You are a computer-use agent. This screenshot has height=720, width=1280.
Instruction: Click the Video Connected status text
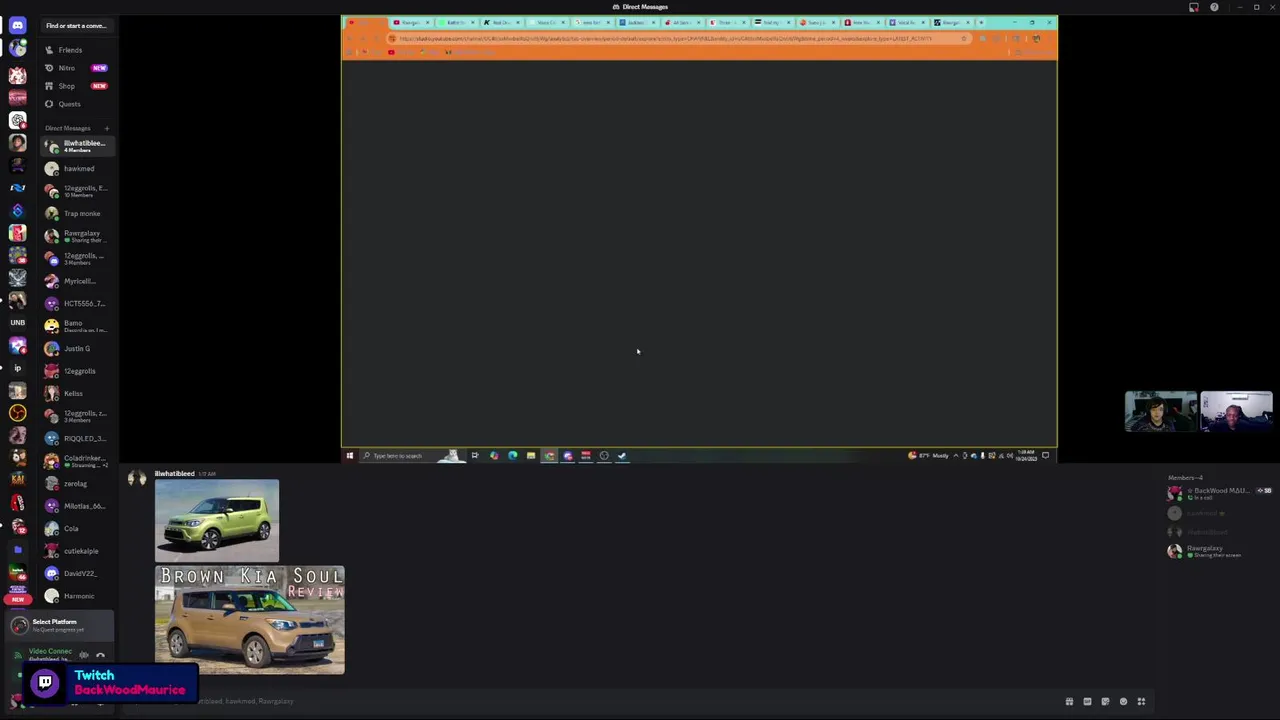click(x=50, y=651)
